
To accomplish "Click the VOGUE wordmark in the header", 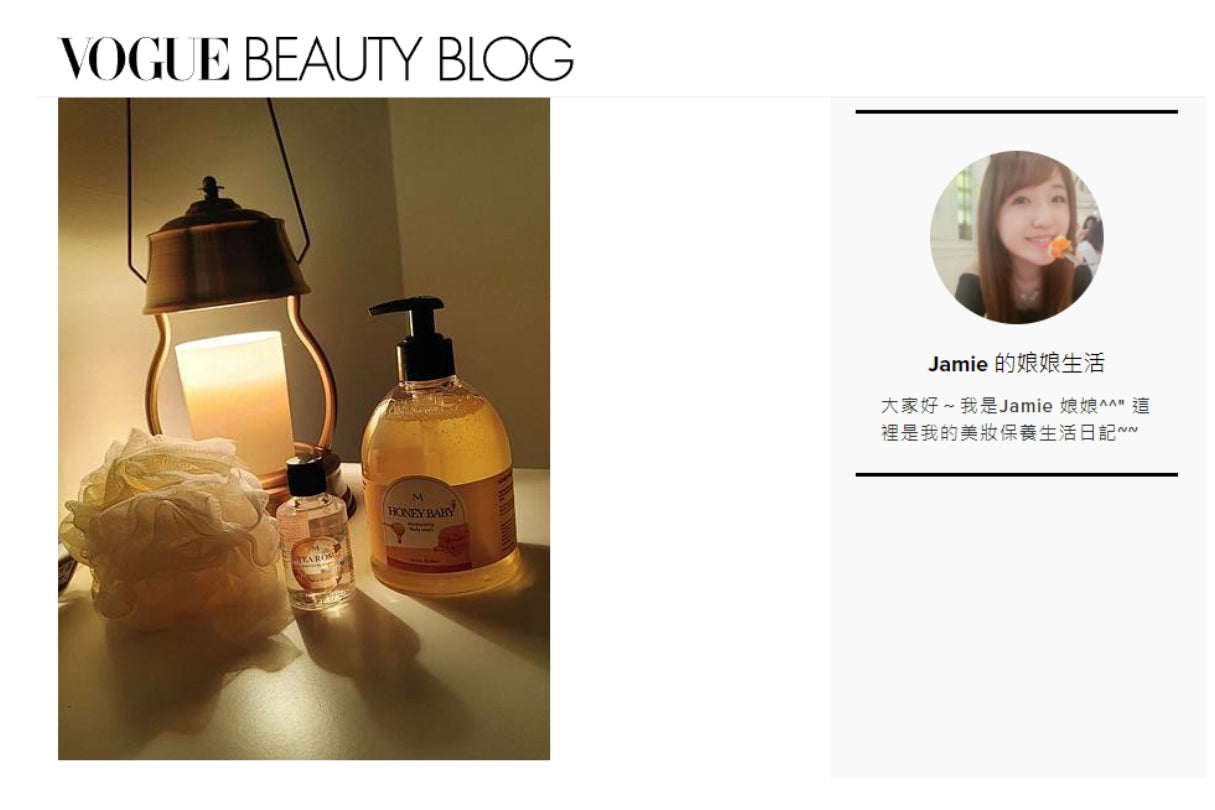I will coord(144,59).
